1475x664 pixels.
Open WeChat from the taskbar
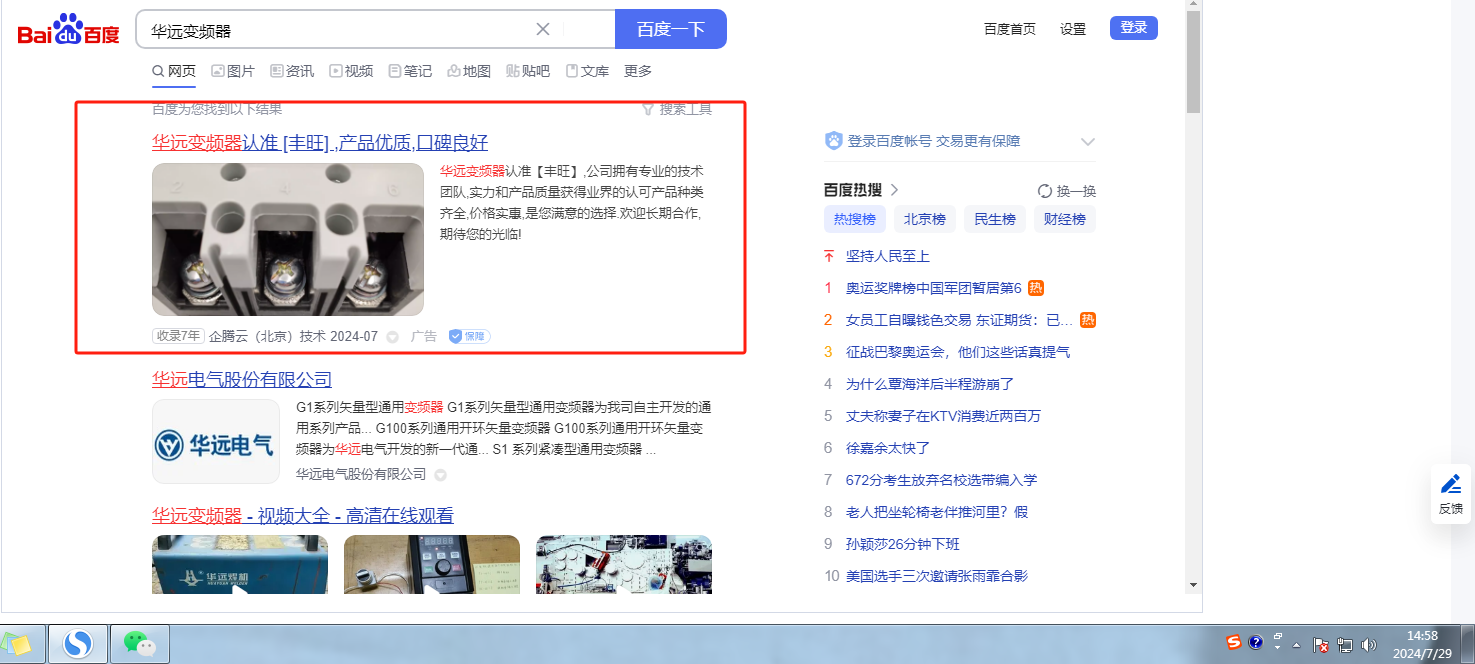(x=140, y=644)
